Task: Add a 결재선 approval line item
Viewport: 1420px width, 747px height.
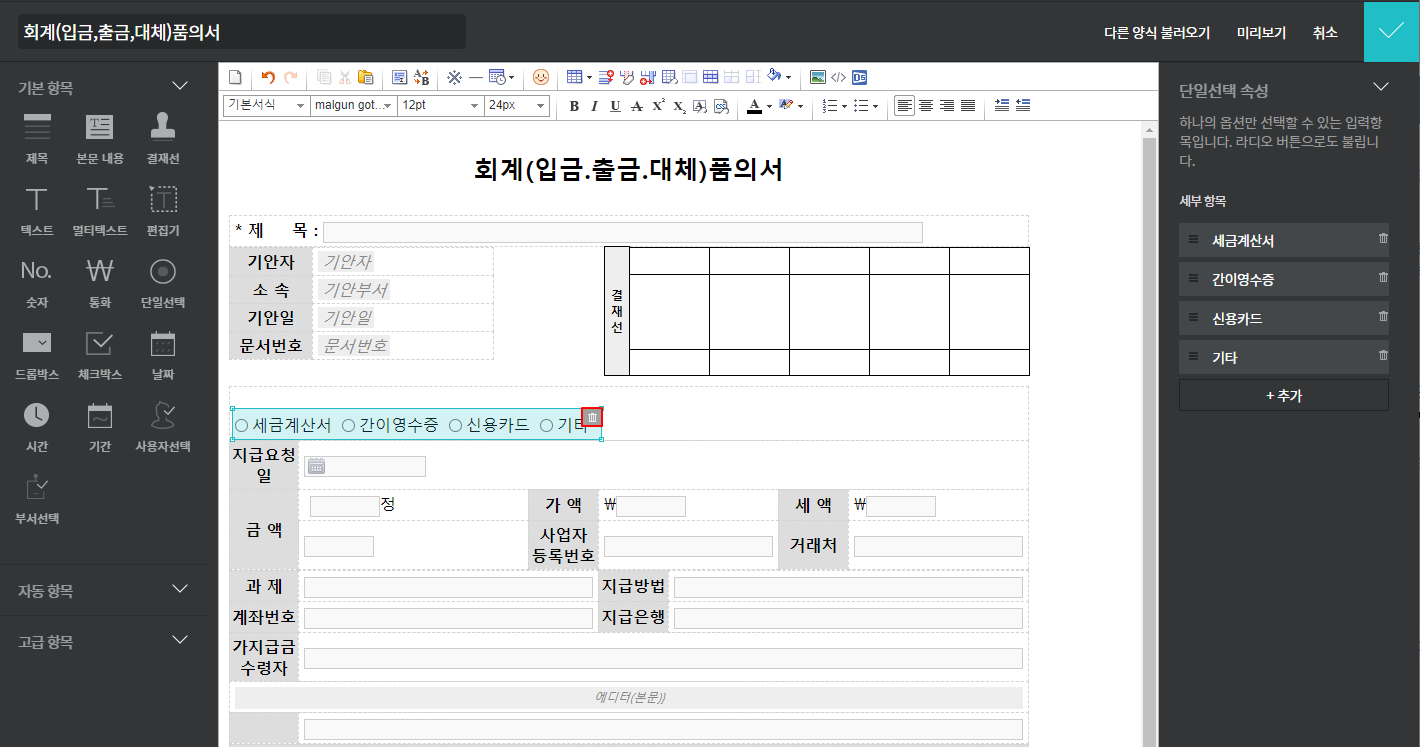Action: pos(163,138)
